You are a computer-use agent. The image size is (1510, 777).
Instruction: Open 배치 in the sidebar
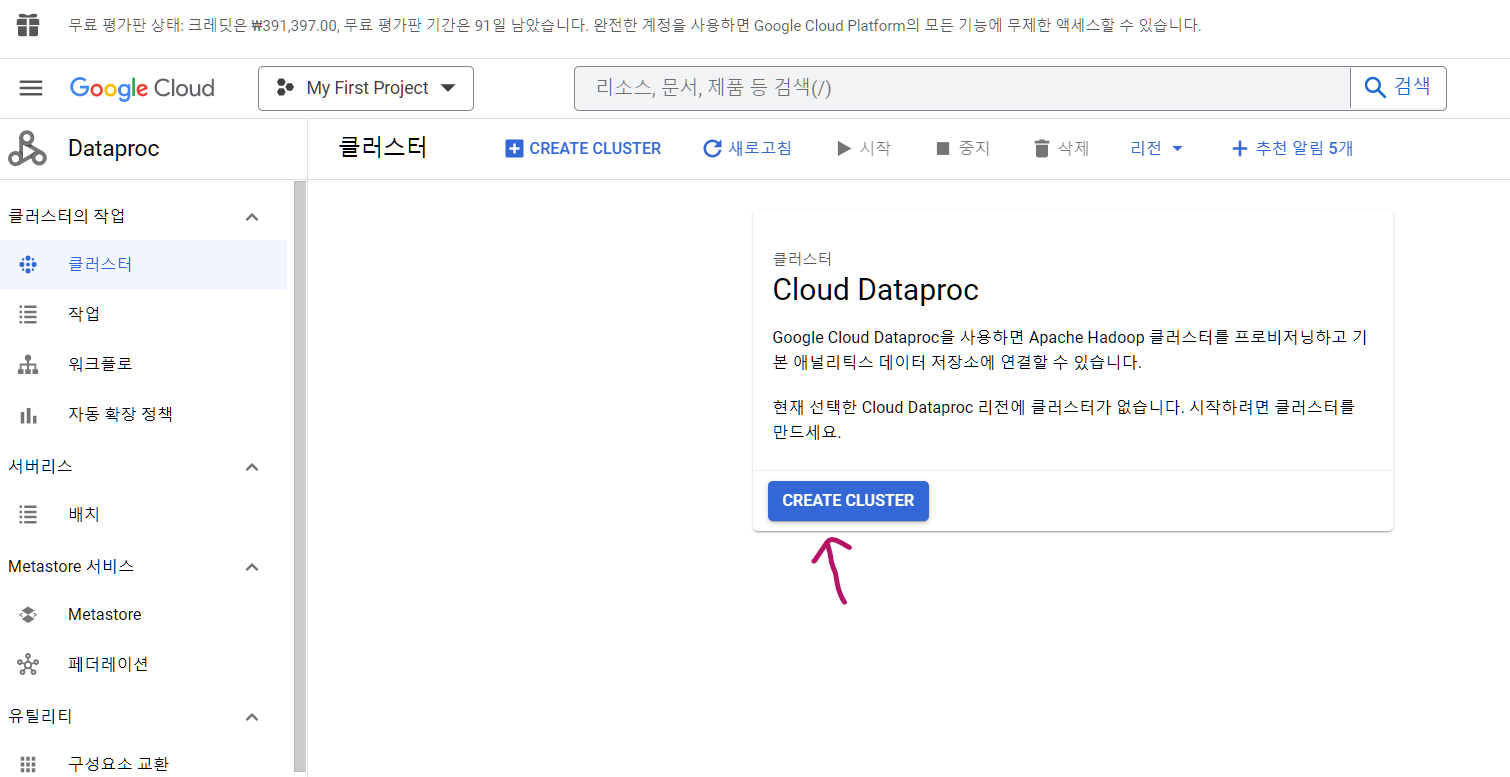click(144, 515)
